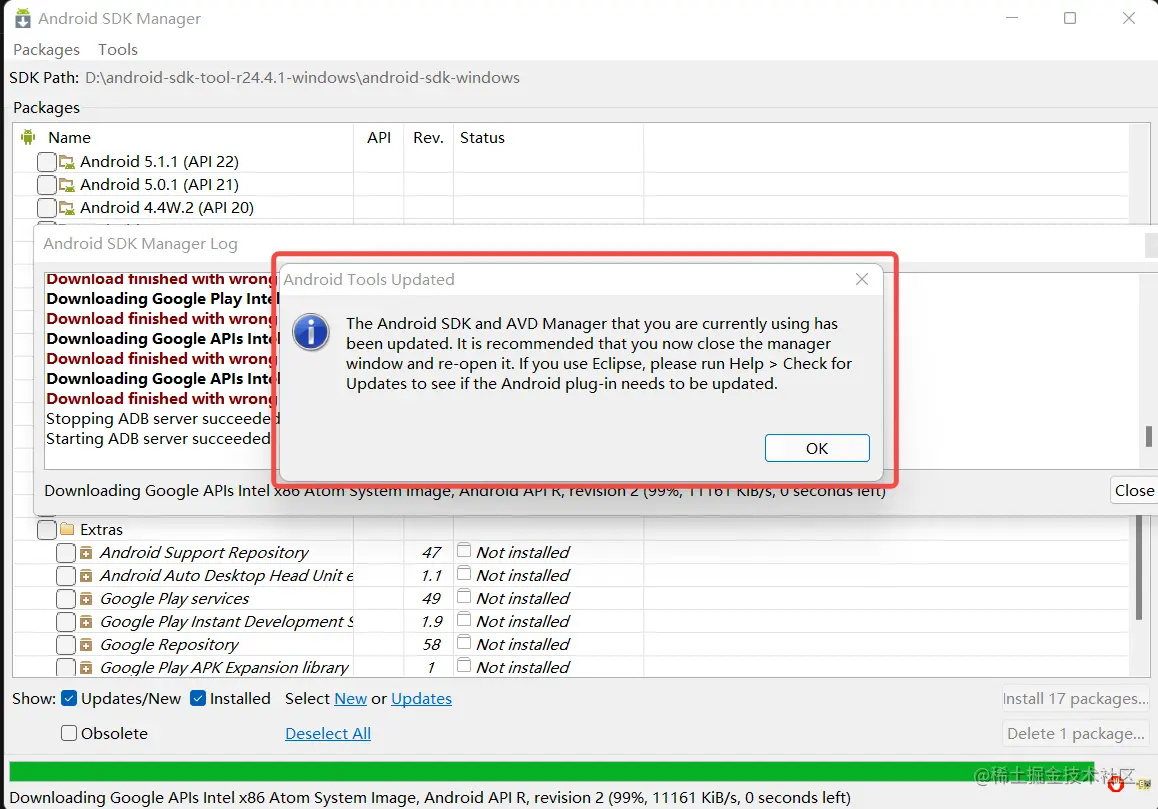Click Delete 1 package button
This screenshot has height=809, width=1158.
point(1075,734)
